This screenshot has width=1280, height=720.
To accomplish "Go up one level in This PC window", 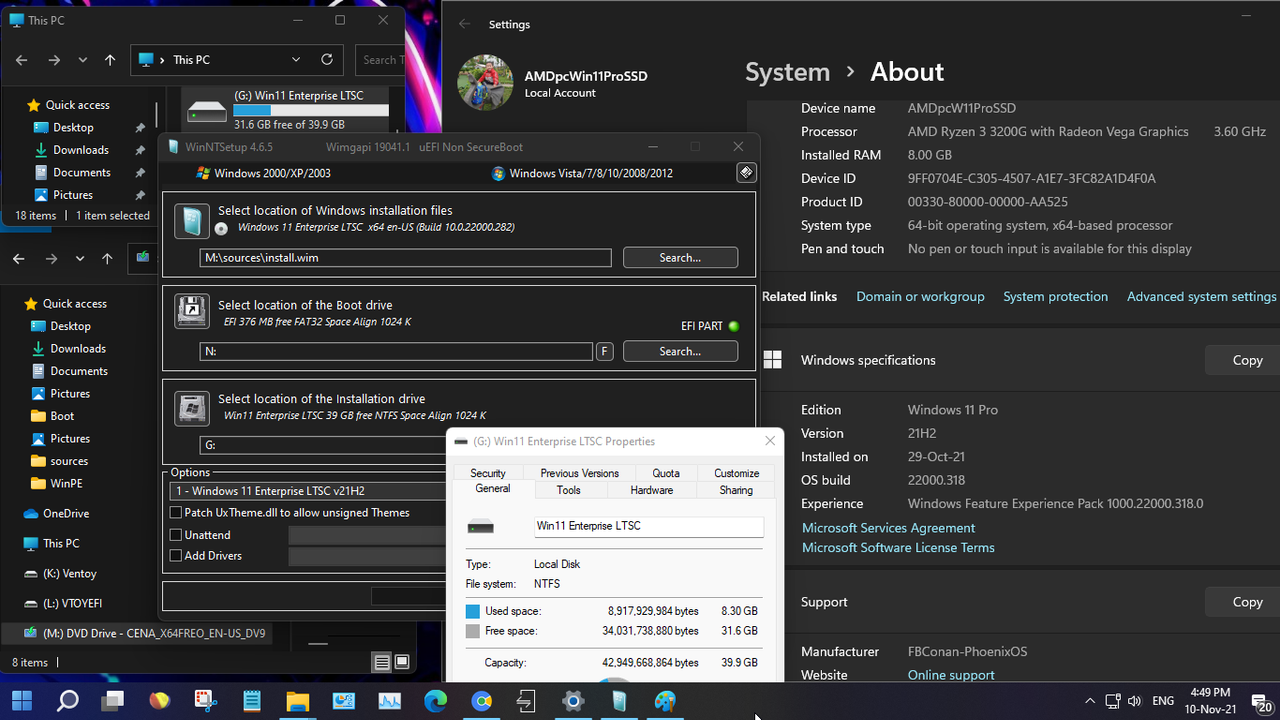I will [x=110, y=60].
